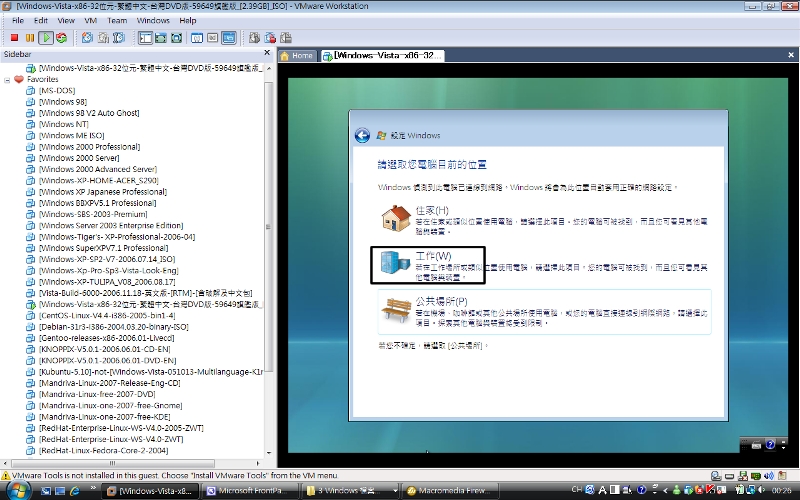800x500 pixels.
Task: Switch to Macromedia Fireworks taskbar button
Action: (x=450, y=491)
